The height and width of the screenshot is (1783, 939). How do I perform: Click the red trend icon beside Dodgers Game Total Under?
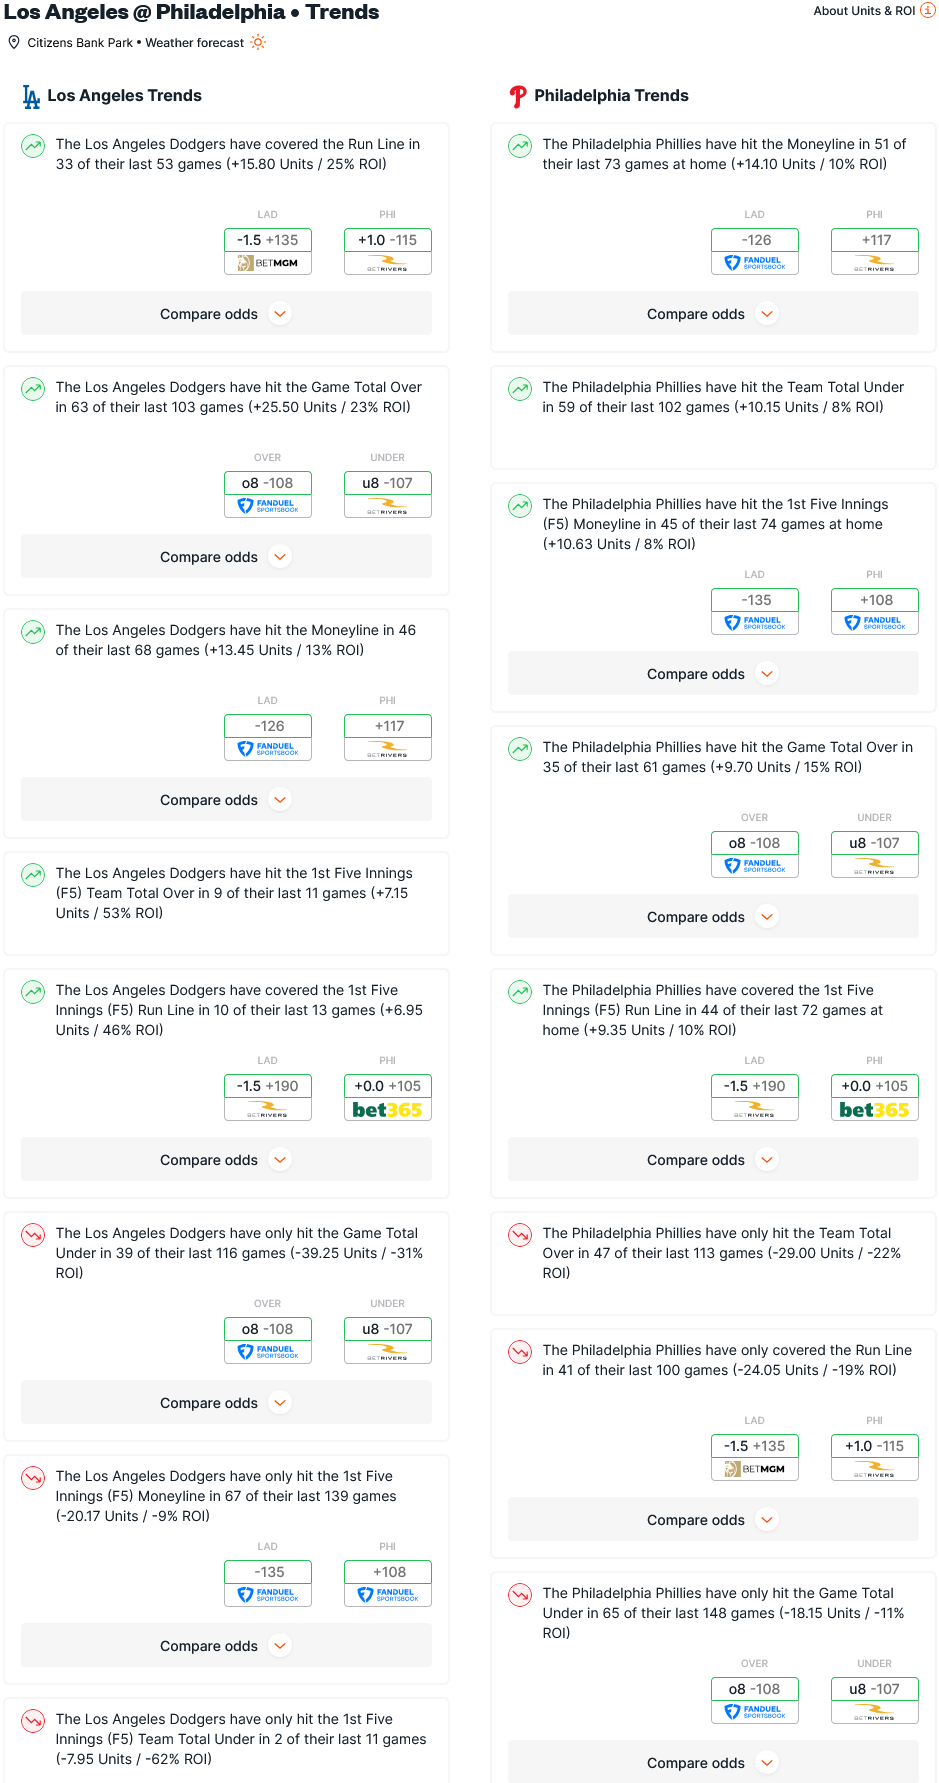[33, 1235]
